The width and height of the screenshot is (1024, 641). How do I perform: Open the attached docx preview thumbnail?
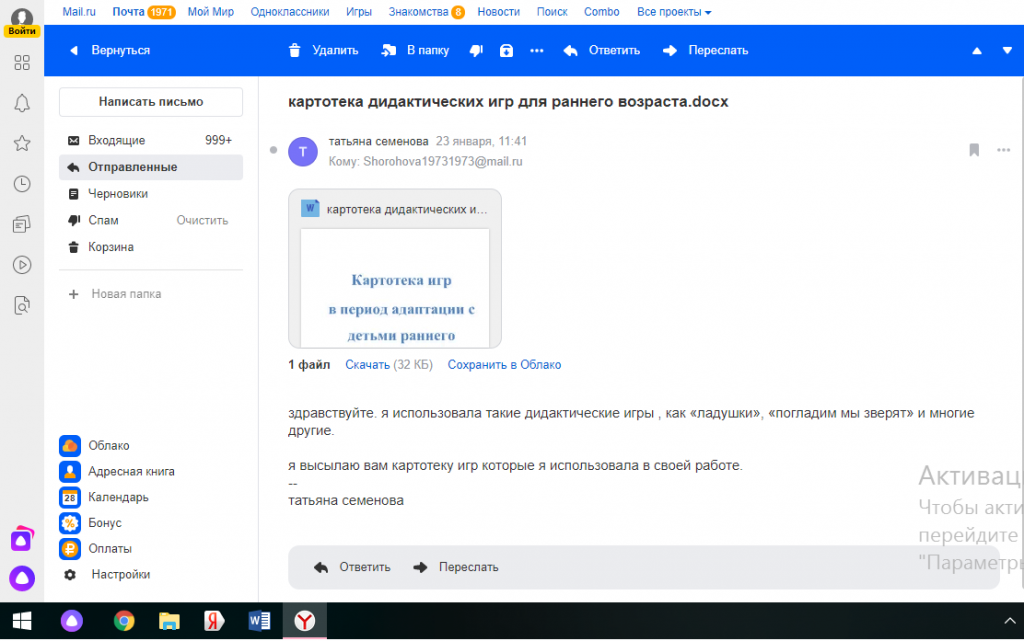[394, 285]
